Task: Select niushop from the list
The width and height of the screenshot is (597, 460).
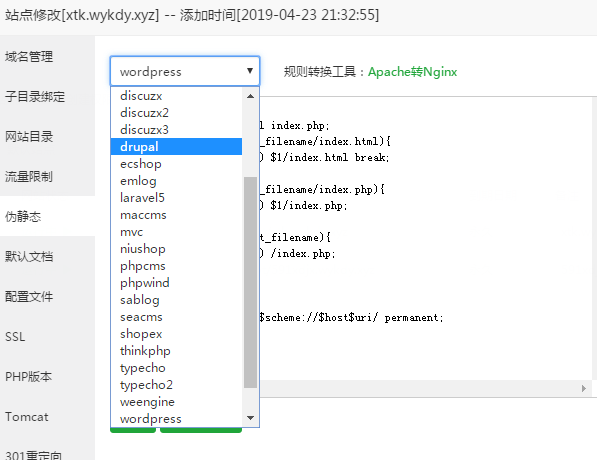Action: (176, 249)
